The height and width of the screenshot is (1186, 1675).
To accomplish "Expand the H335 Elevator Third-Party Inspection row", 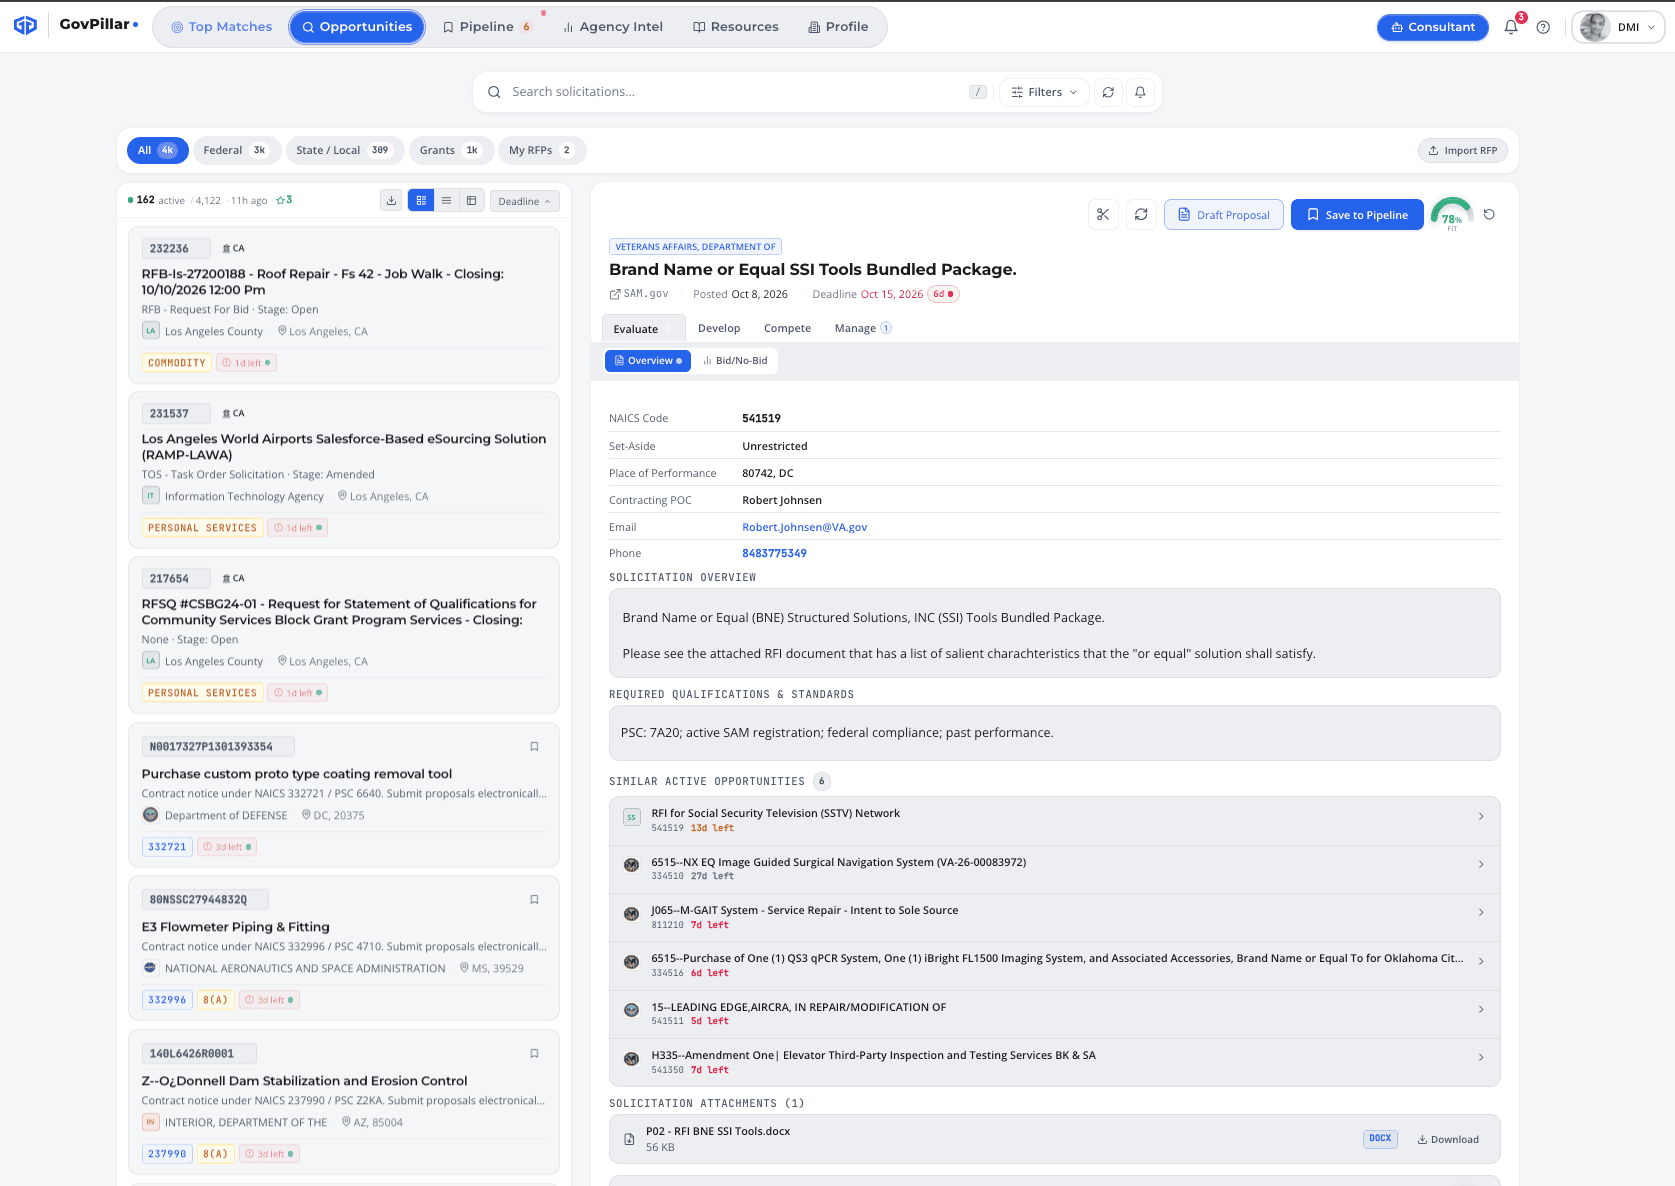I will (x=1054, y=1062).
